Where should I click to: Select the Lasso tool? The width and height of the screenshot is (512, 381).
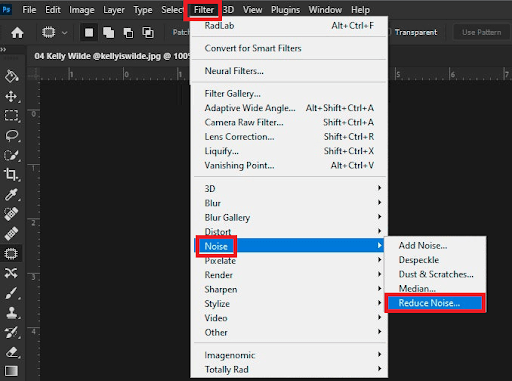pos(11,136)
